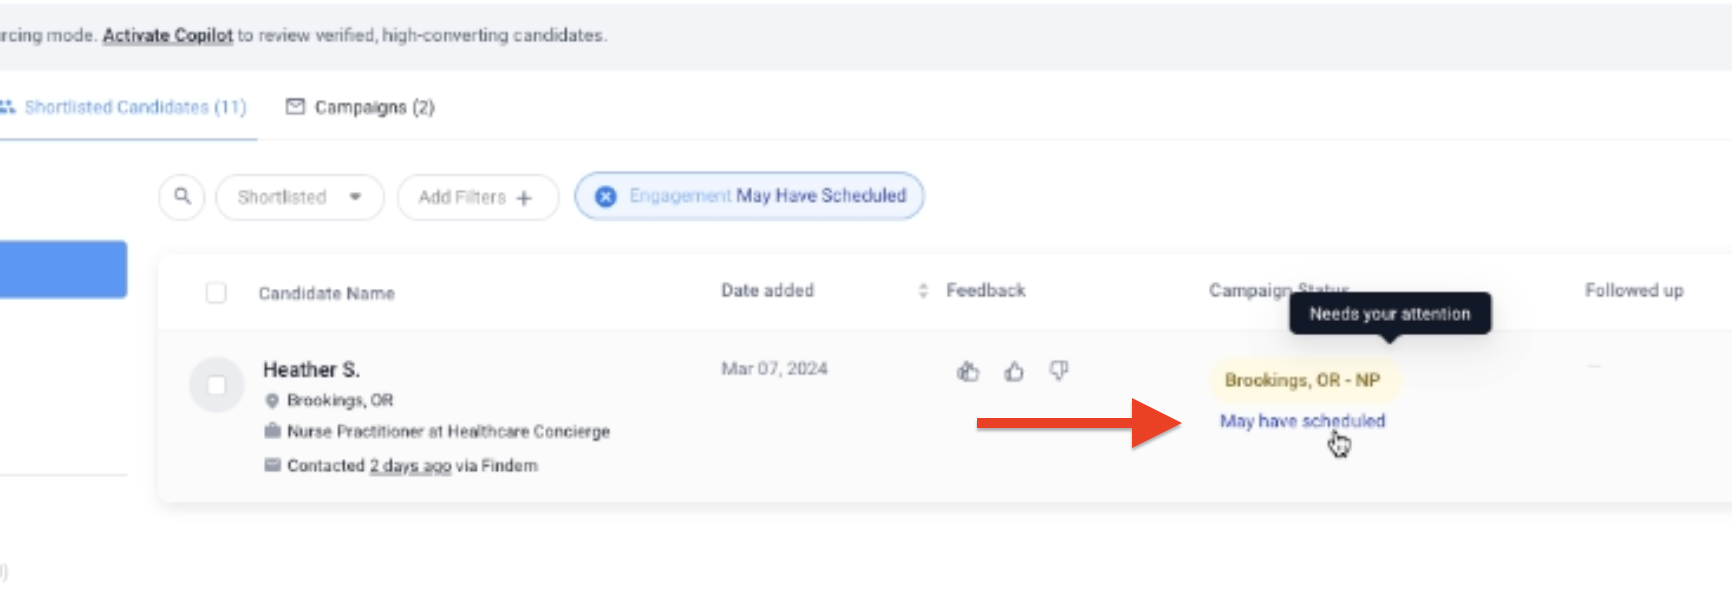The image size is (1732, 612).
Task: Click the Brookings, OR - NP campaign badge
Action: 1301,380
